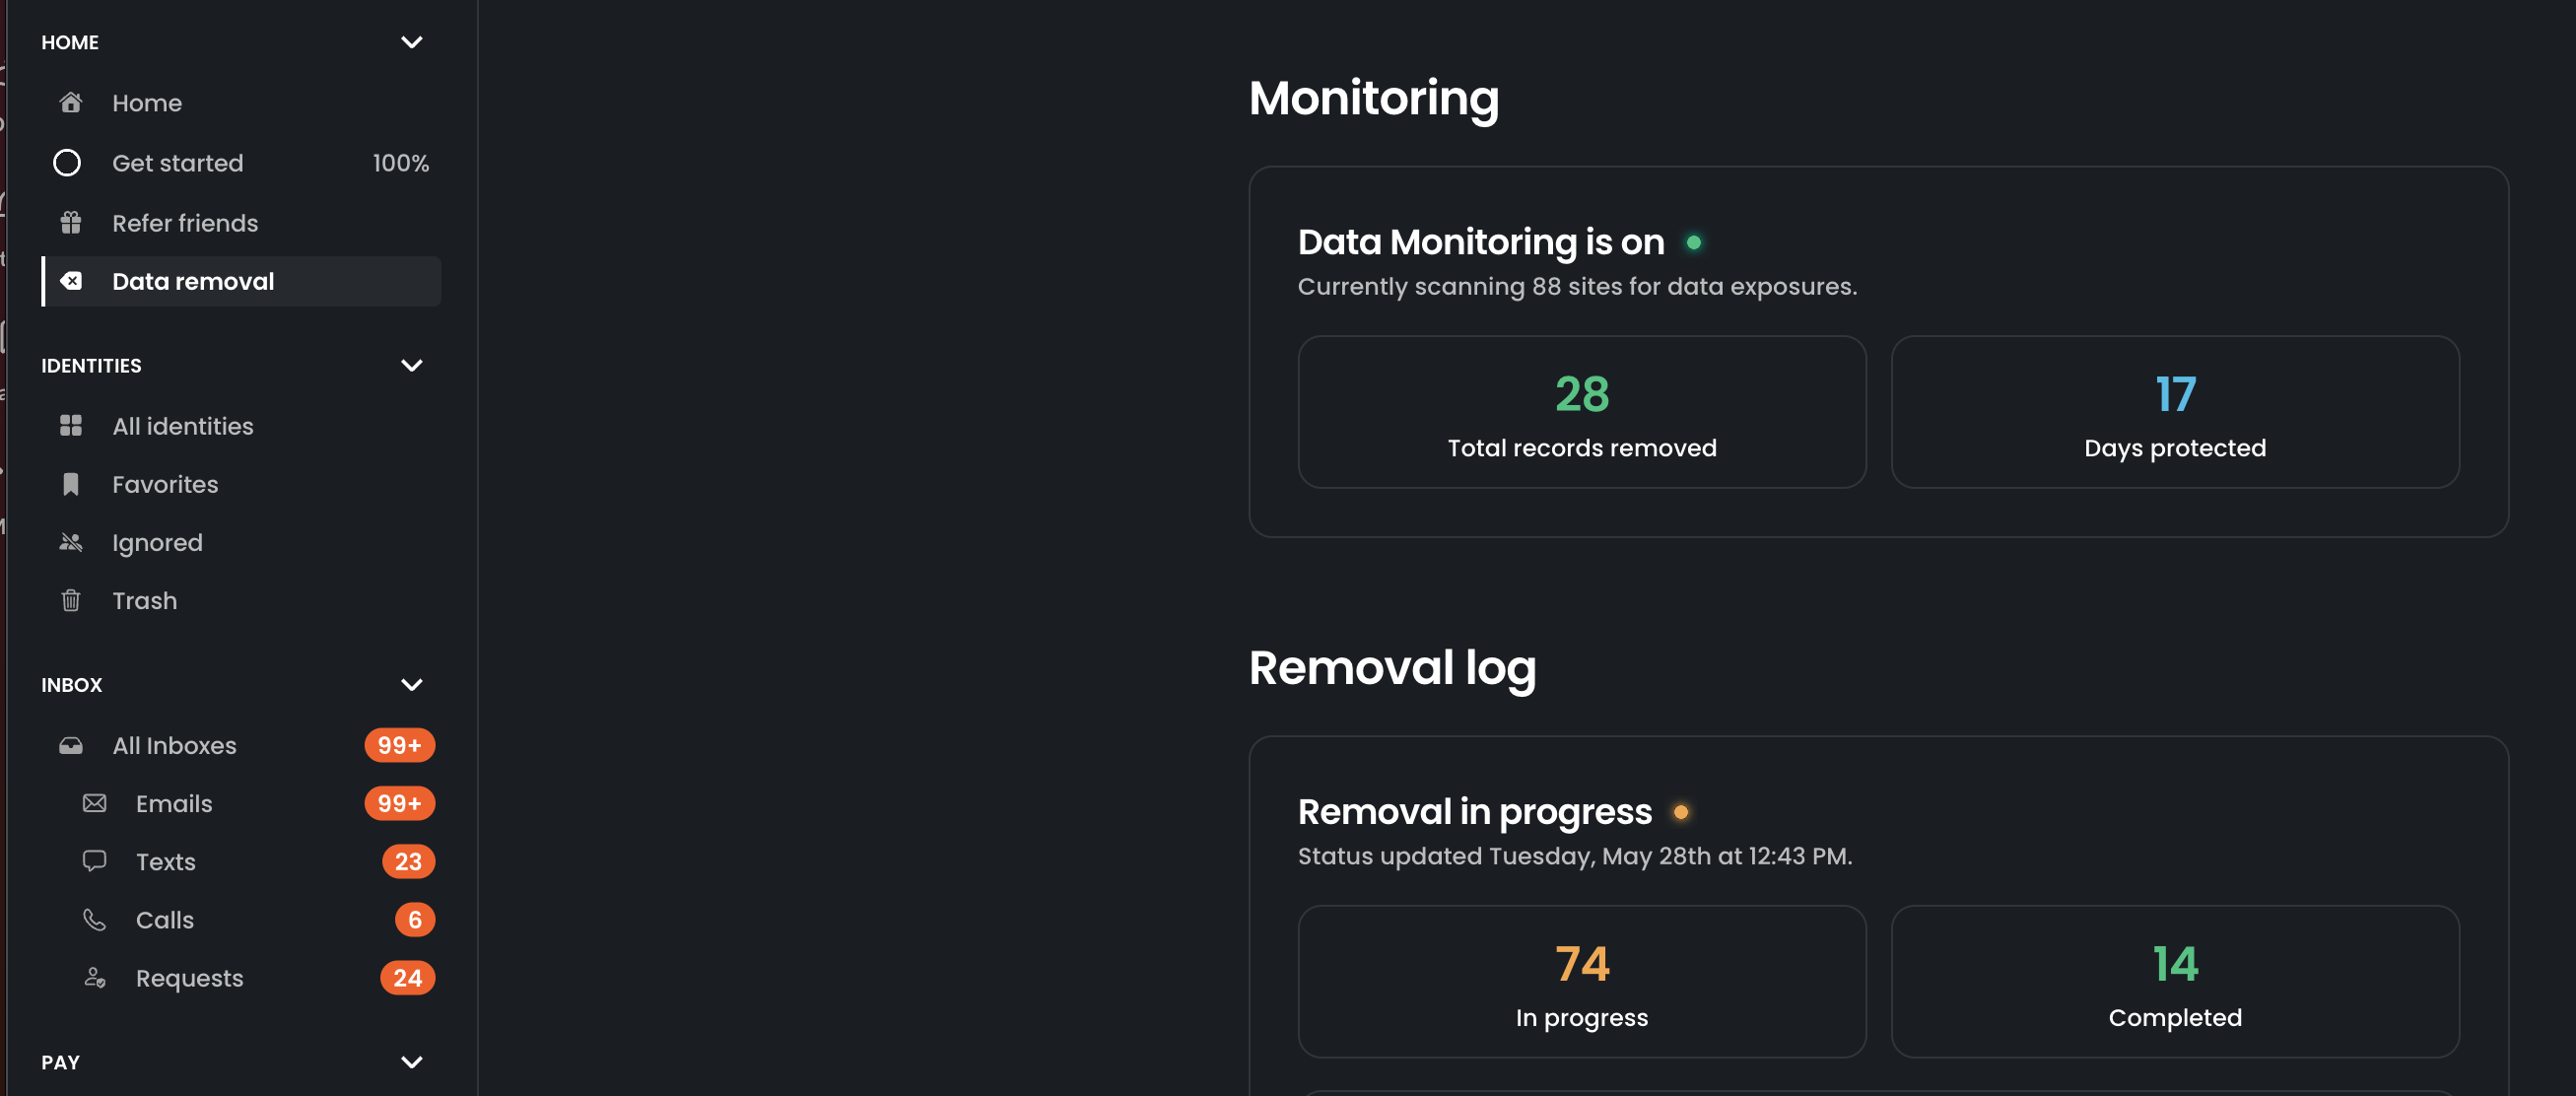Expand the PAY section chevron
This screenshot has width=2576, height=1096.
pos(411,1062)
